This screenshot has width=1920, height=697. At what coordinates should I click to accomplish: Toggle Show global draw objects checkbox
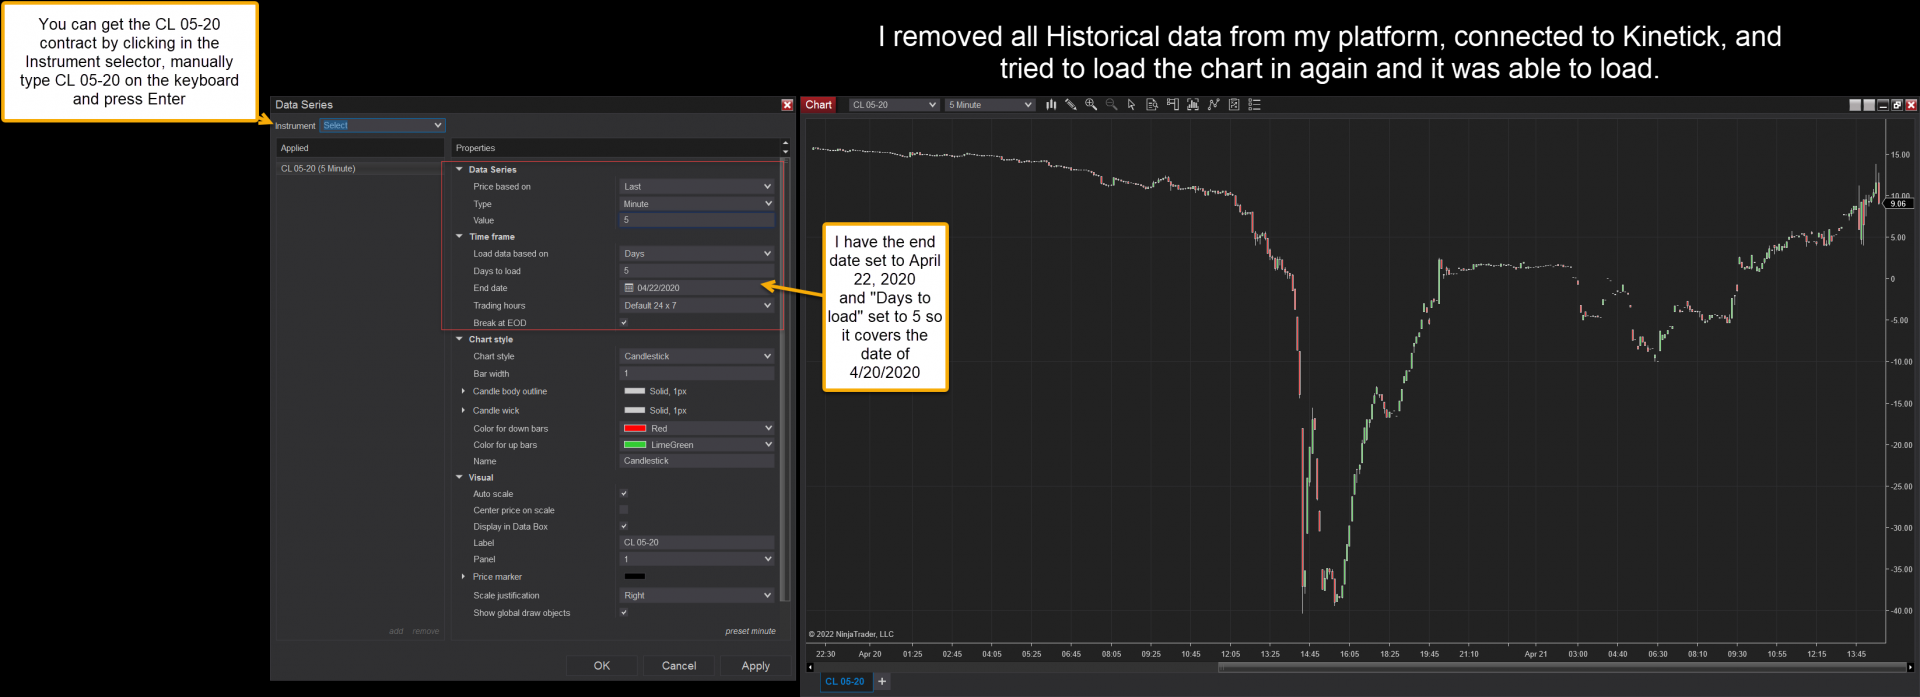tap(624, 612)
